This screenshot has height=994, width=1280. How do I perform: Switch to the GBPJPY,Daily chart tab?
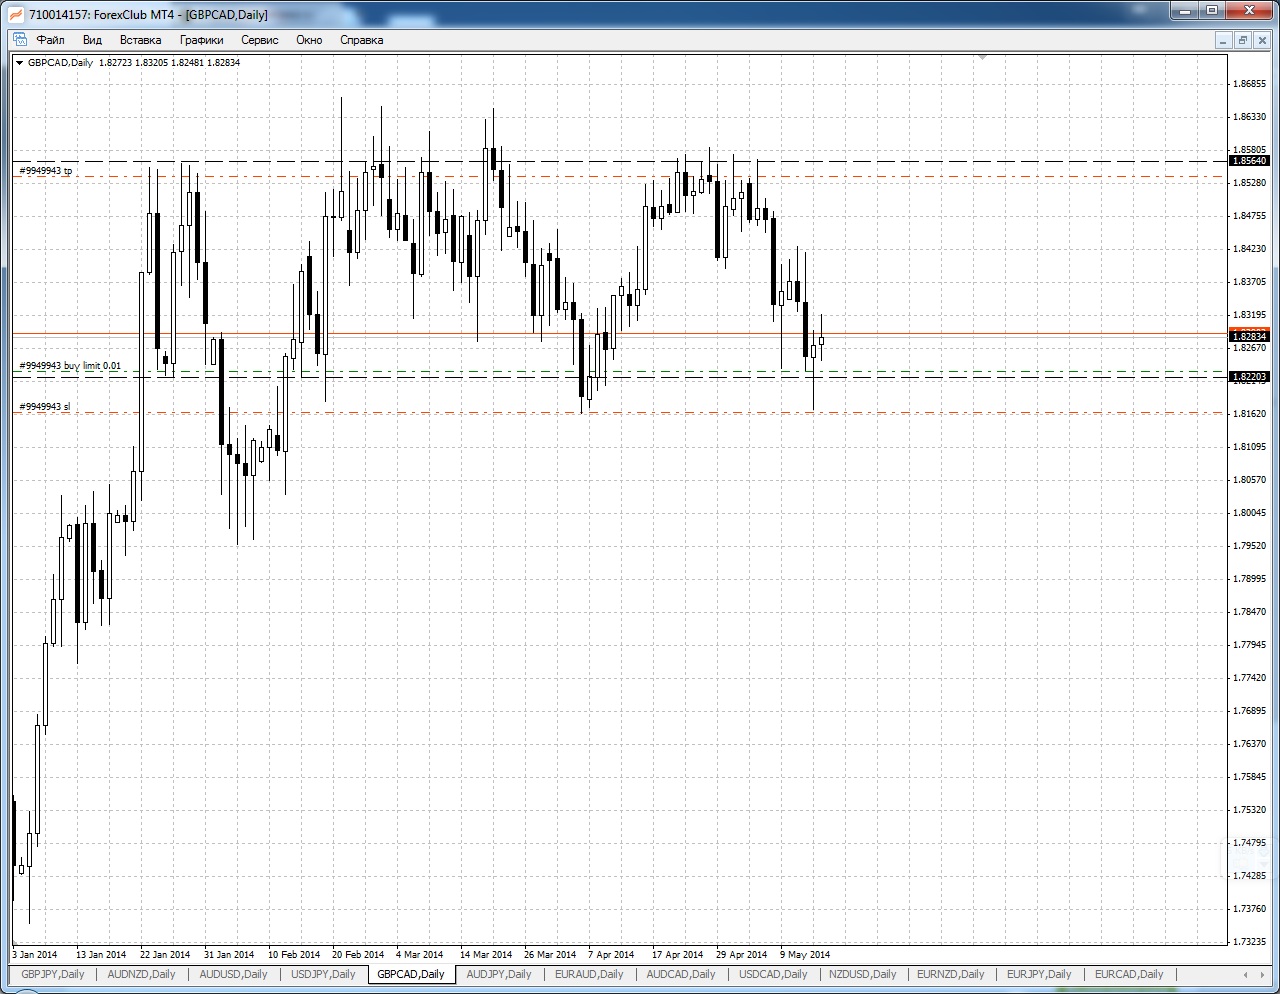point(53,974)
